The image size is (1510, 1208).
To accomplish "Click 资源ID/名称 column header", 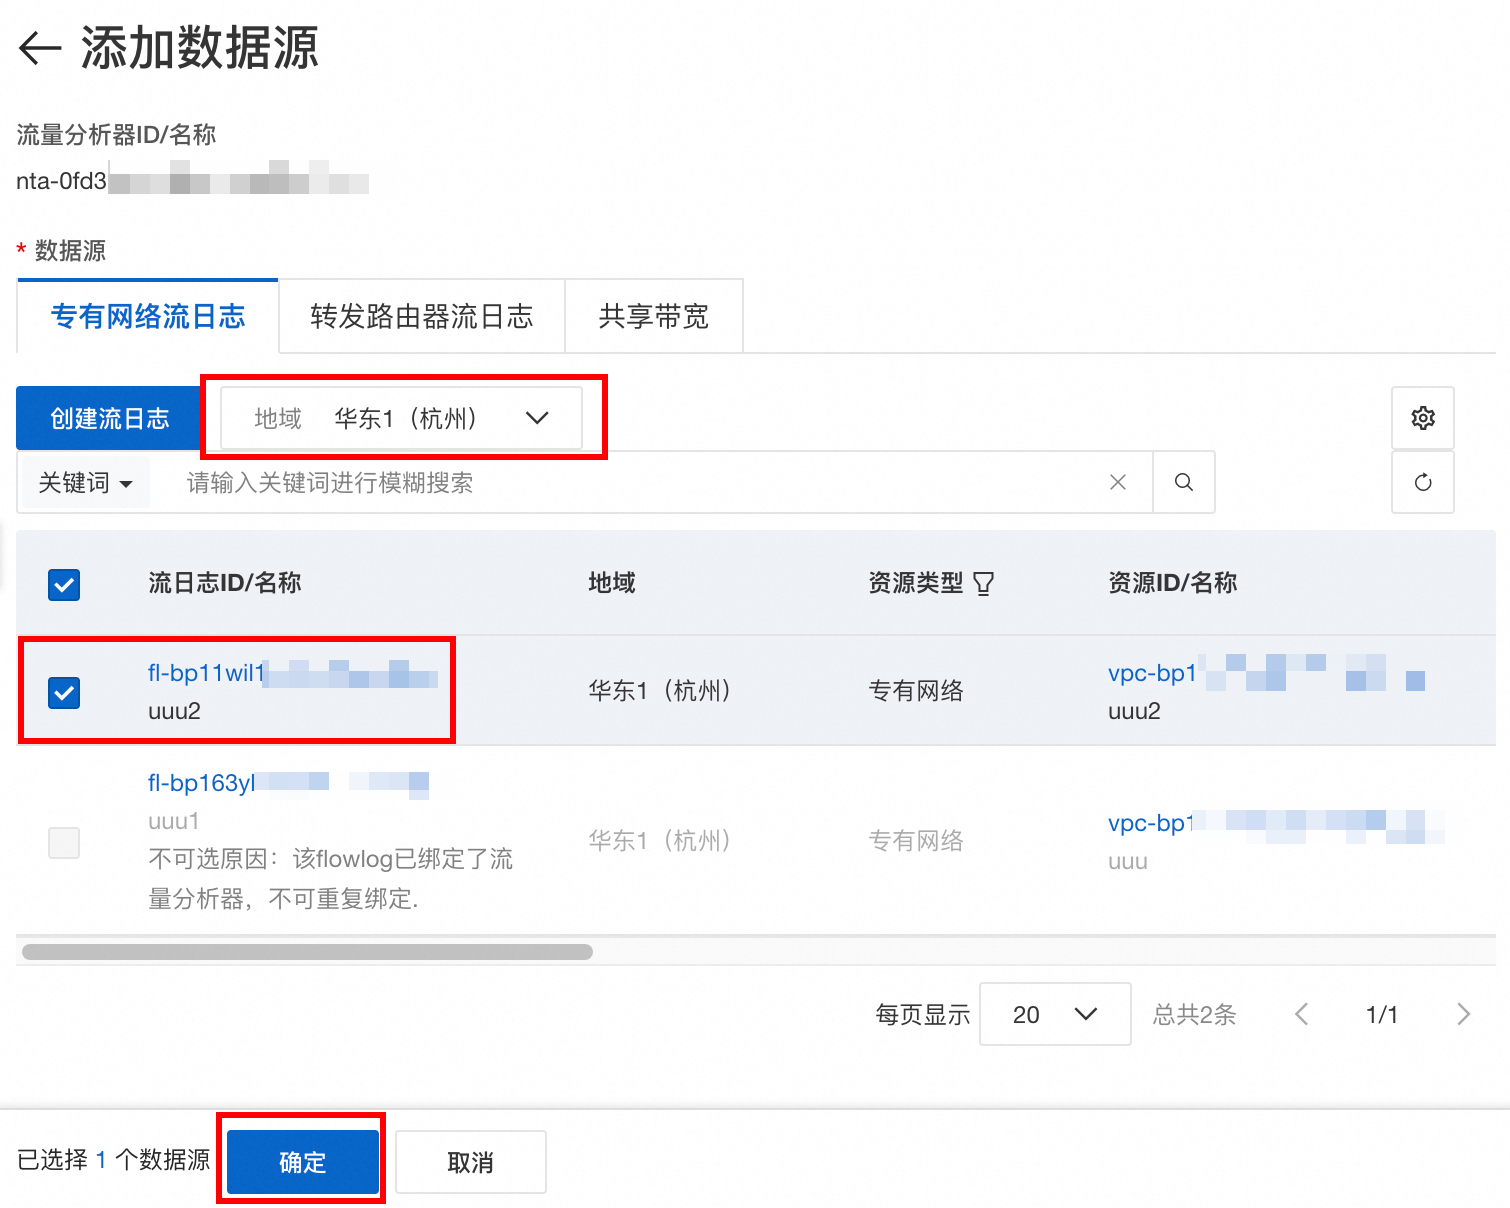I will point(1172,583).
